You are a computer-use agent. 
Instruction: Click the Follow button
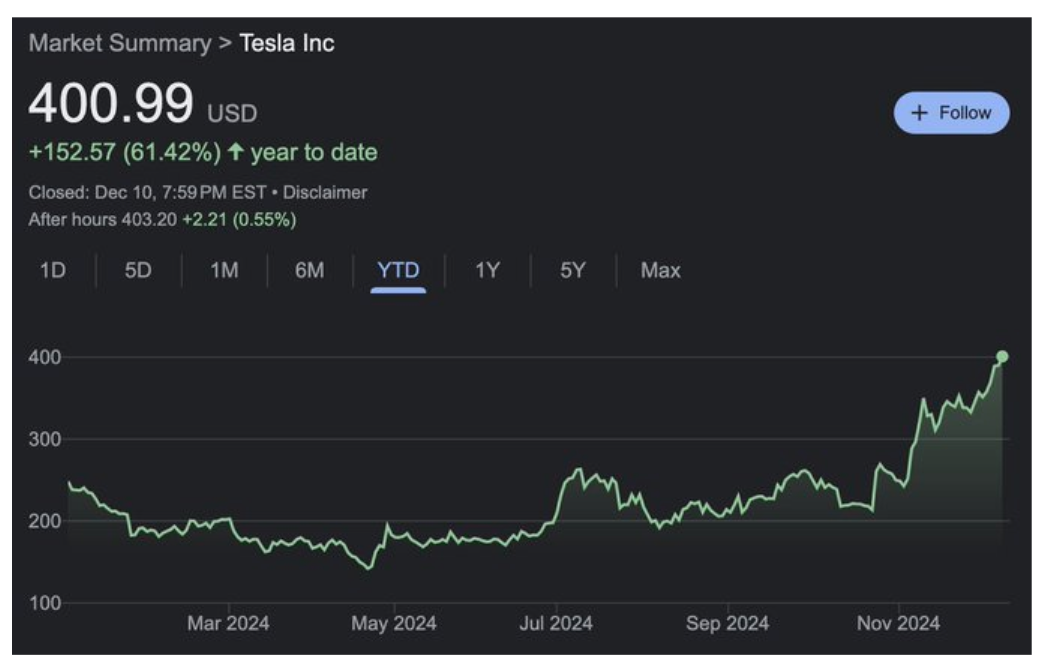tap(951, 113)
